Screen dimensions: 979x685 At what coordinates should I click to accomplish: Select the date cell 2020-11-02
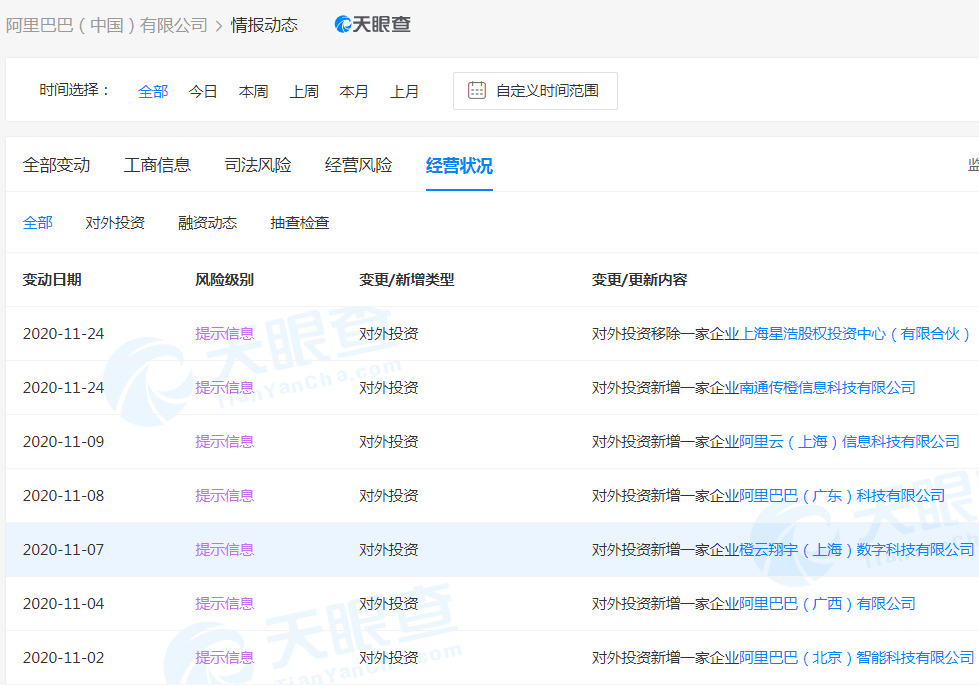[64, 658]
